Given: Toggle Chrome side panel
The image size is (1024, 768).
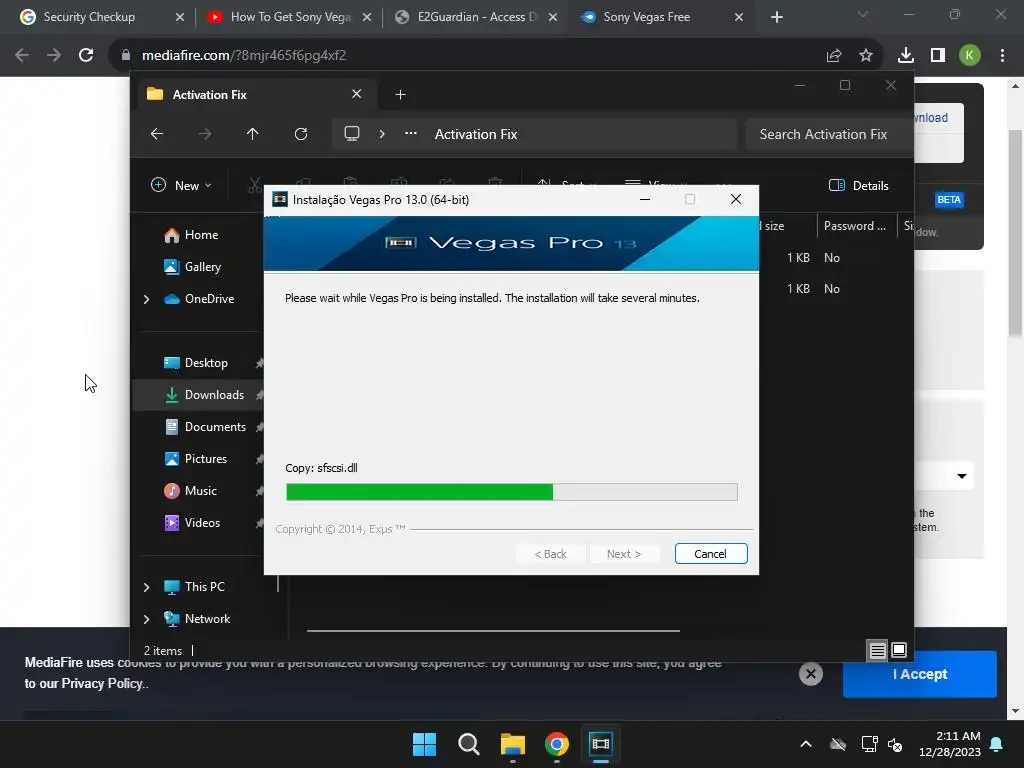Looking at the screenshot, I should (938, 56).
